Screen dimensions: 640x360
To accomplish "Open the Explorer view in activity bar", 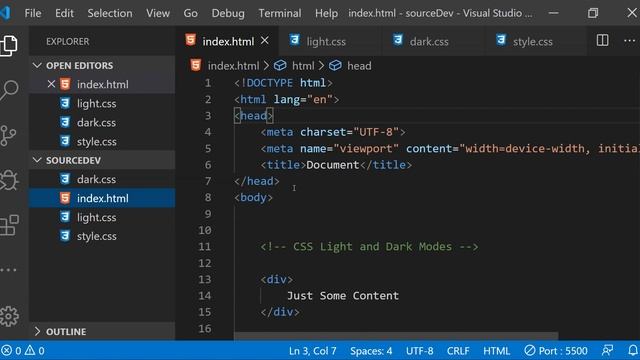I will pyautogui.click(x=9, y=45).
